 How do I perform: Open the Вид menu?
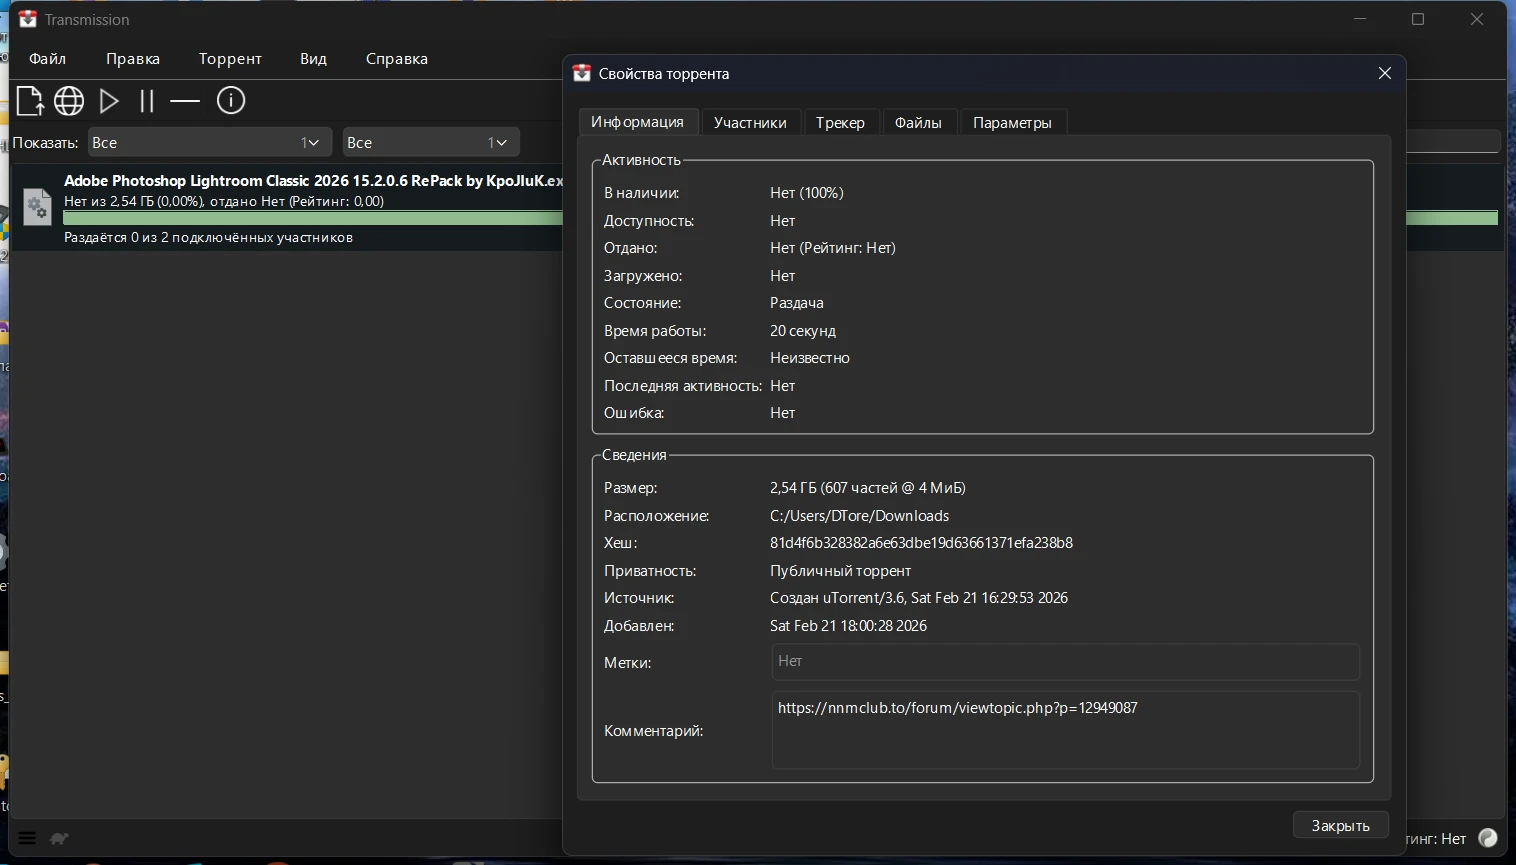click(x=313, y=59)
